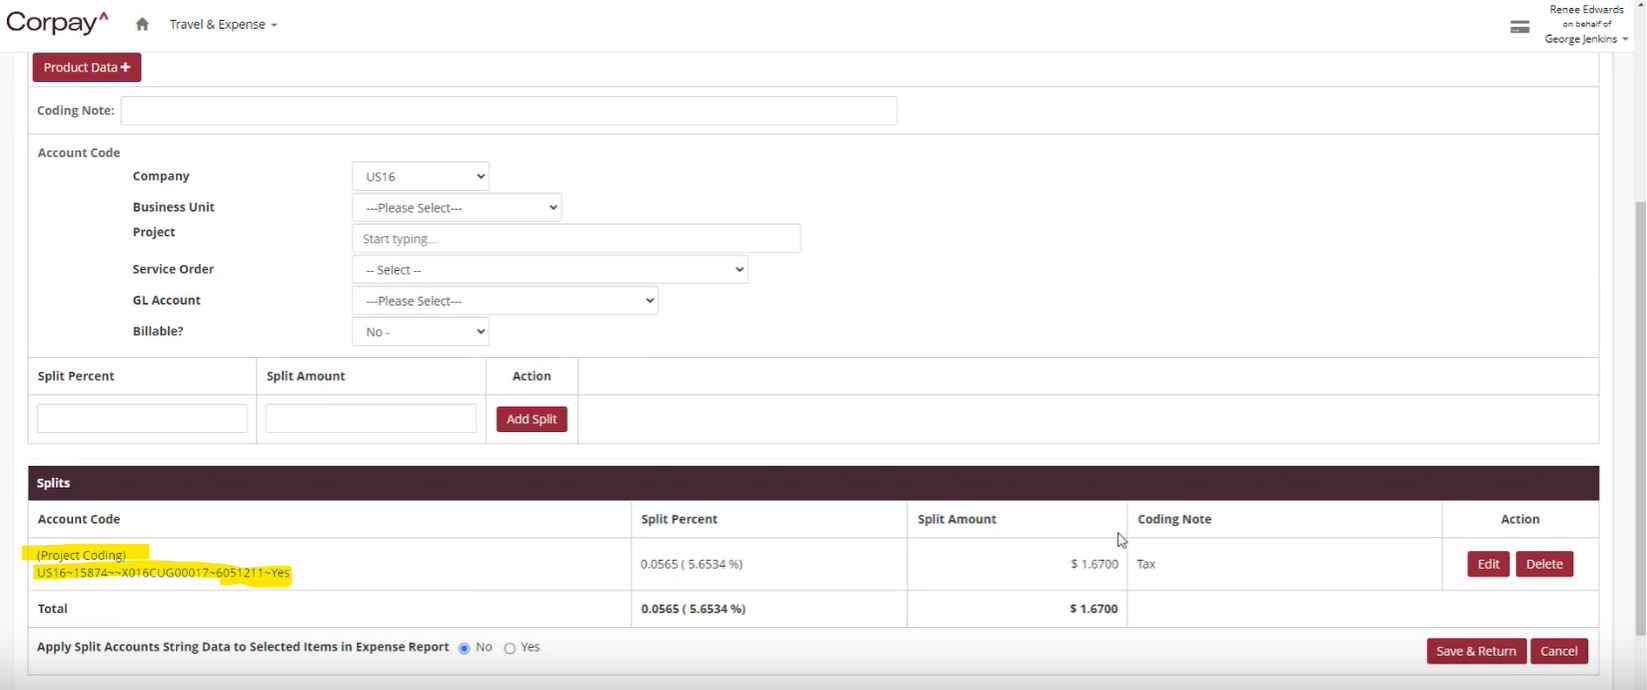This screenshot has height=690, width=1647.
Task: Select Yes for Apply Split Accounts
Action: tap(510, 648)
